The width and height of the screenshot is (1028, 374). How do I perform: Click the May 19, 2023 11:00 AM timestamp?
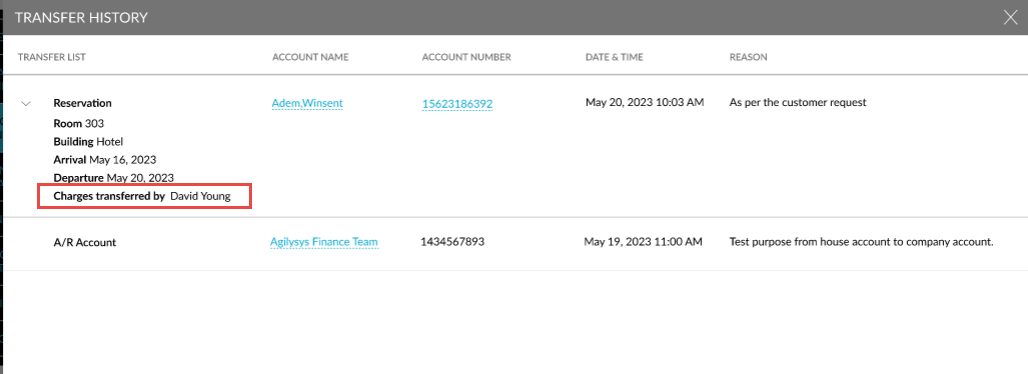tap(643, 241)
